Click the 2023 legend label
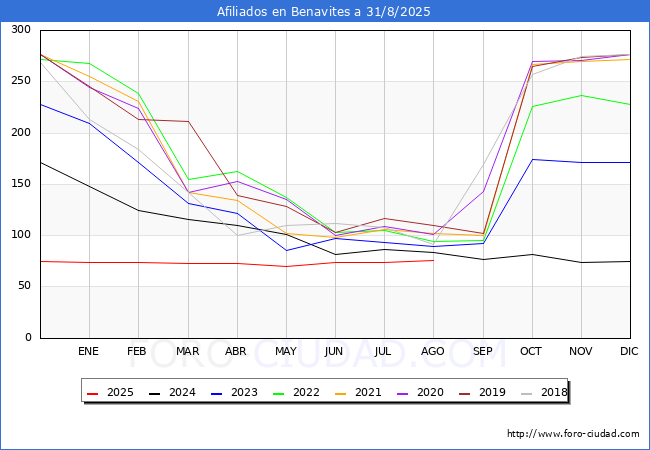Image resolution: width=650 pixels, height=450 pixels. point(244,392)
